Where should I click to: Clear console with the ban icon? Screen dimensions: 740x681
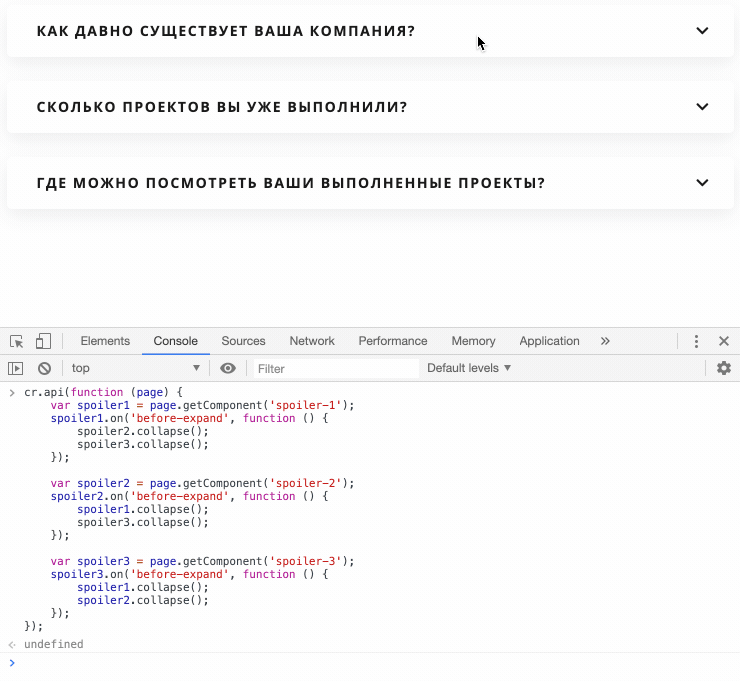(44, 368)
